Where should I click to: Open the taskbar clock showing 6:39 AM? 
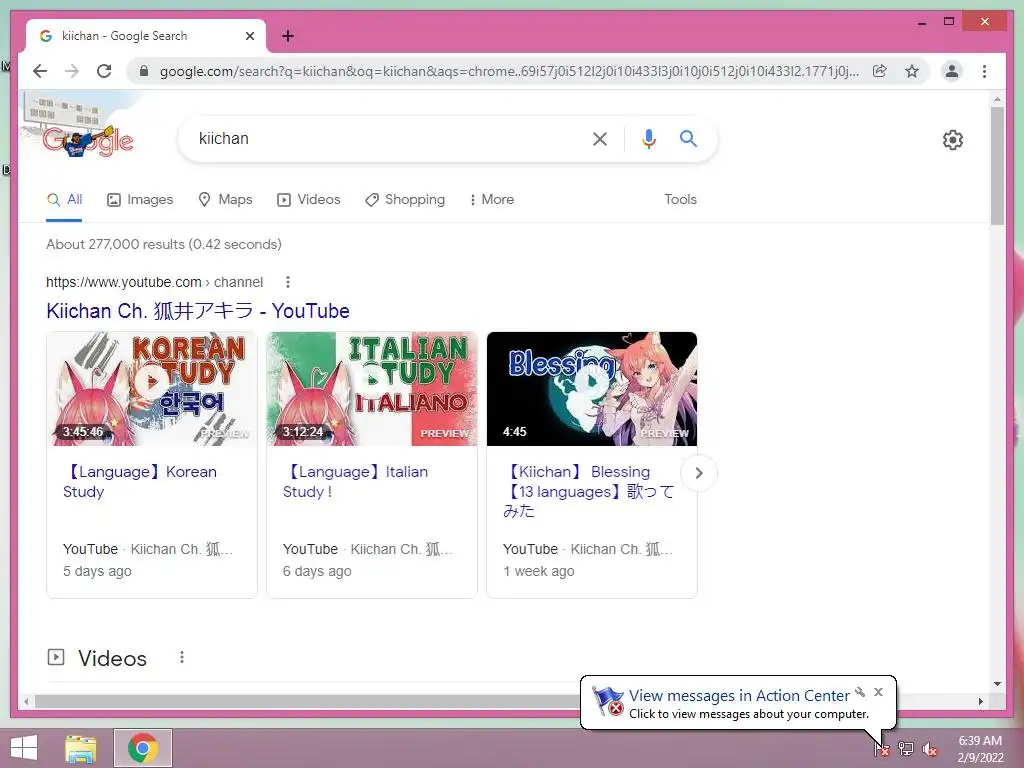(980, 749)
